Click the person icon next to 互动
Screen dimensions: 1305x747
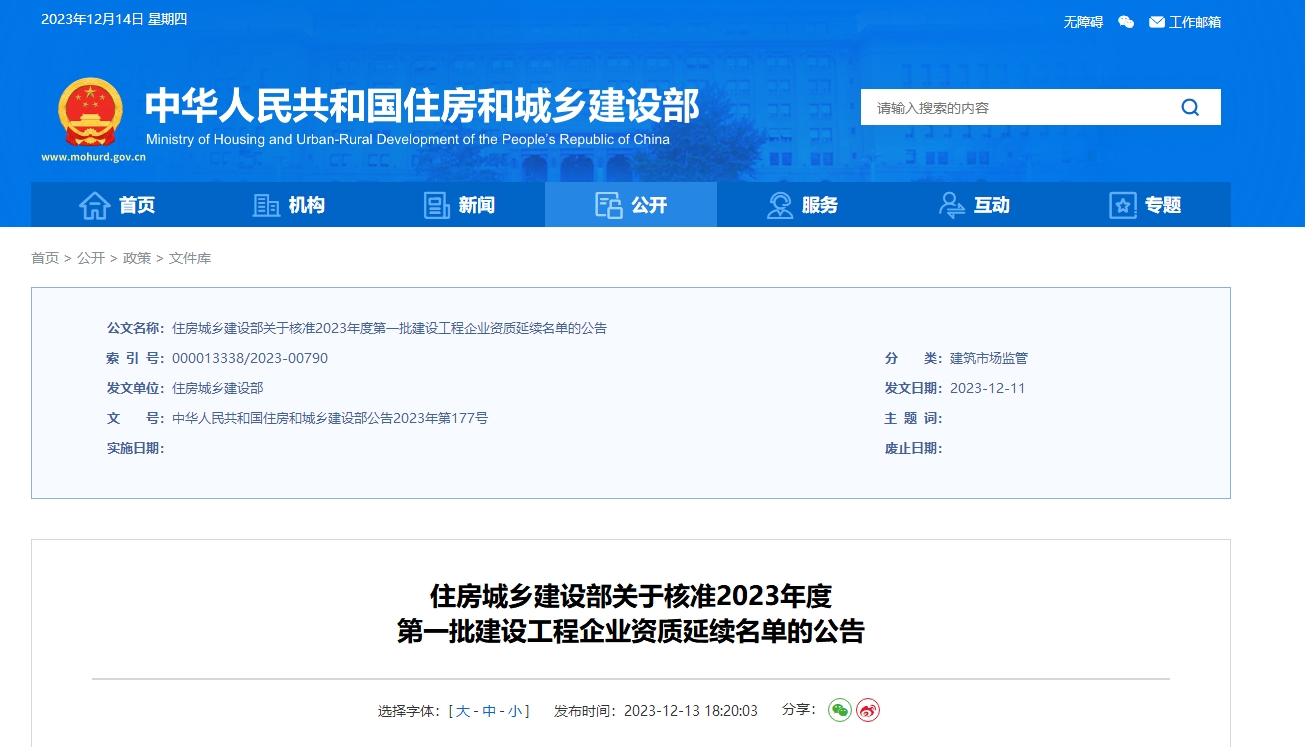tap(951, 204)
